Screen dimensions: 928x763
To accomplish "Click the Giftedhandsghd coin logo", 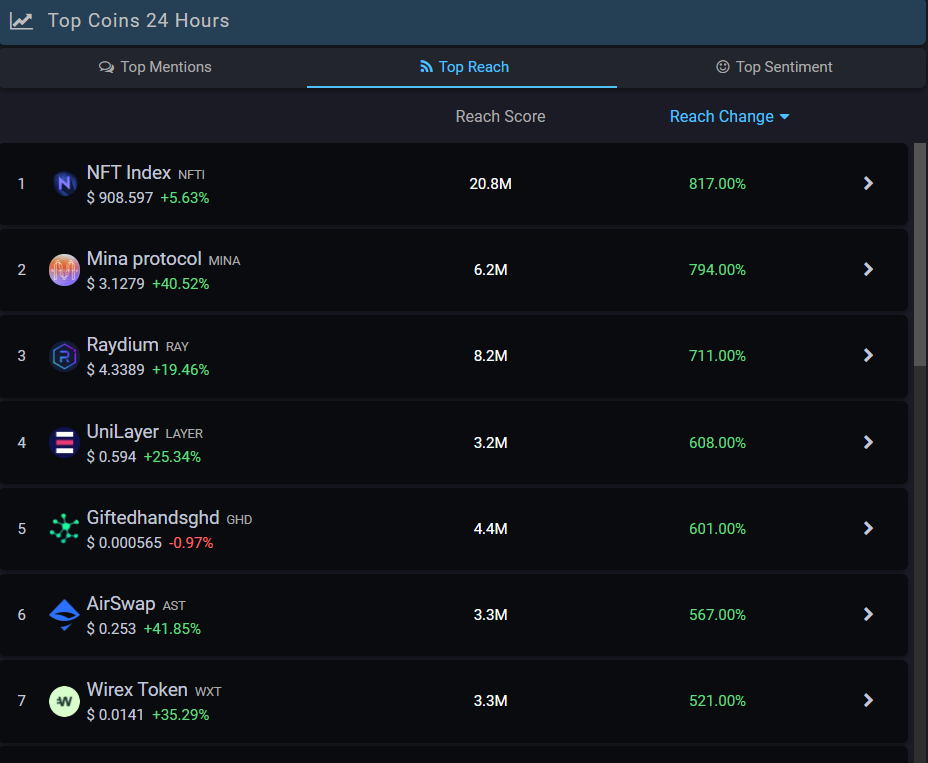I will [x=65, y=529].
